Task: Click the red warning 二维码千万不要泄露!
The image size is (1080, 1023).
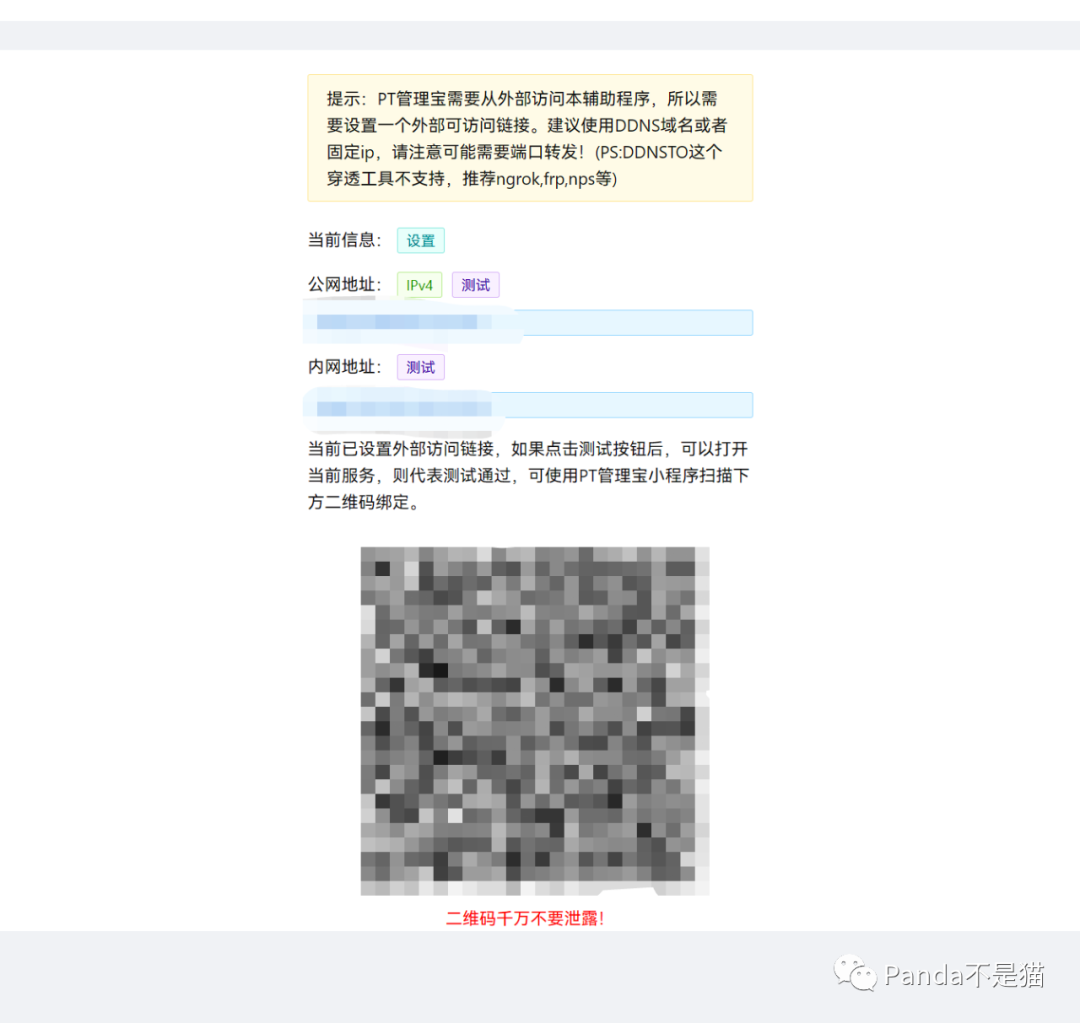Action: 525,918
